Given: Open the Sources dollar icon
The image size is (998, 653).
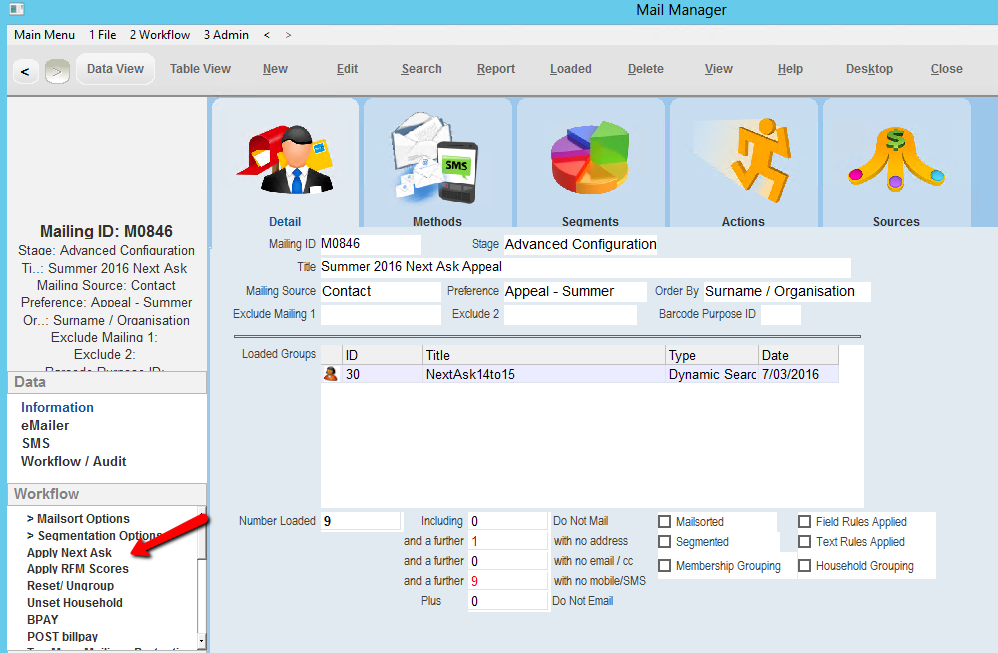Looking at the screenshot, I should pyautogui.click(x=896, y=159).
